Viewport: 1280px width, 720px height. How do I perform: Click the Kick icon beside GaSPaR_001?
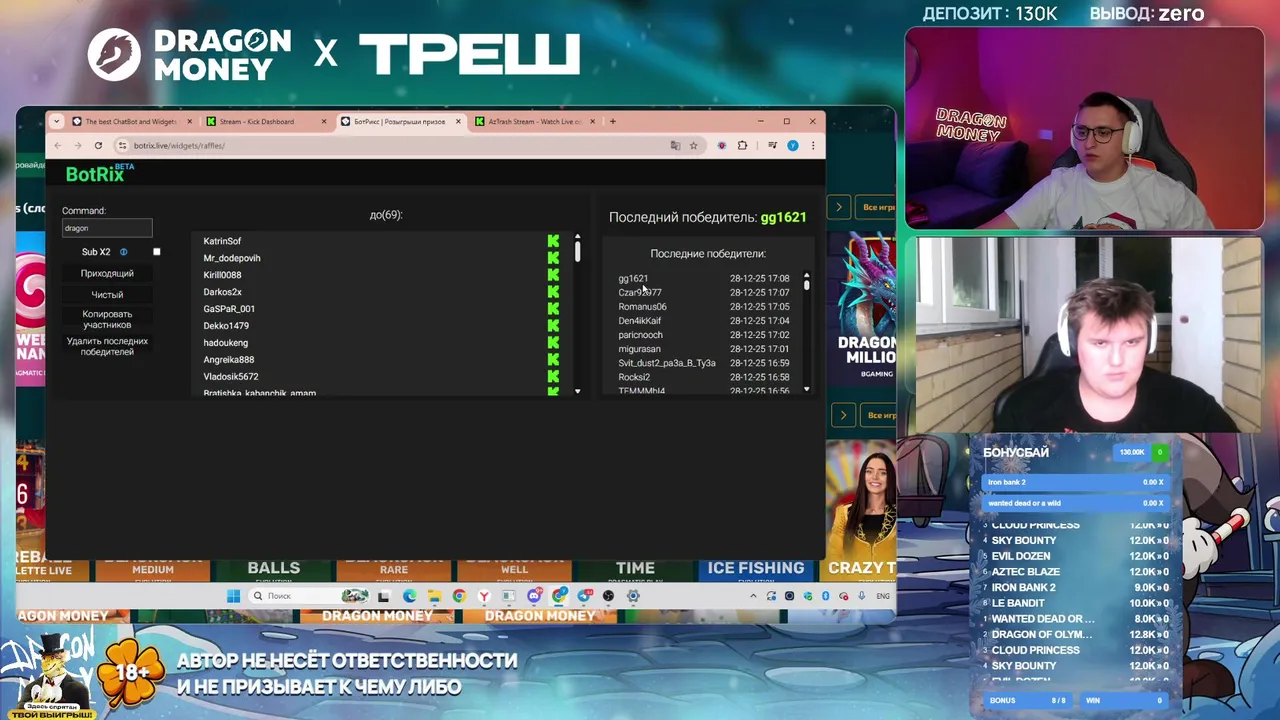553,309
